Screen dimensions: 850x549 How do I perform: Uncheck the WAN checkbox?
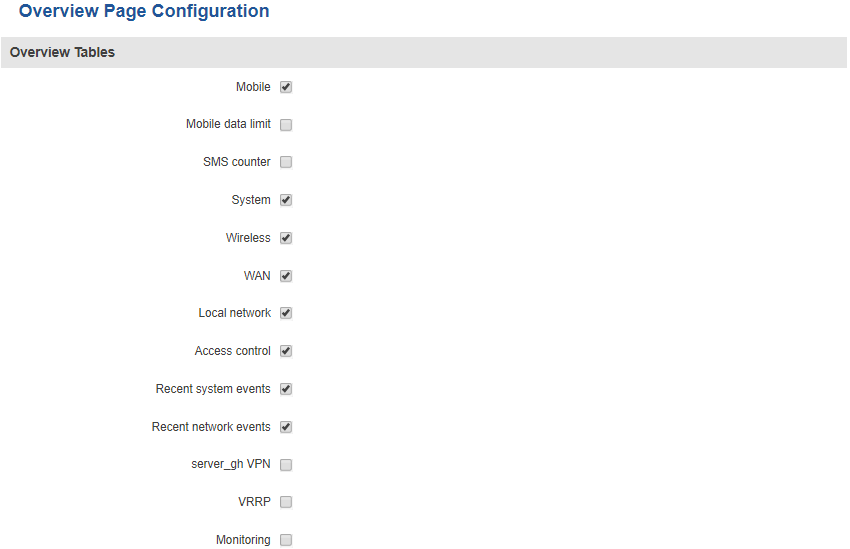286,276
